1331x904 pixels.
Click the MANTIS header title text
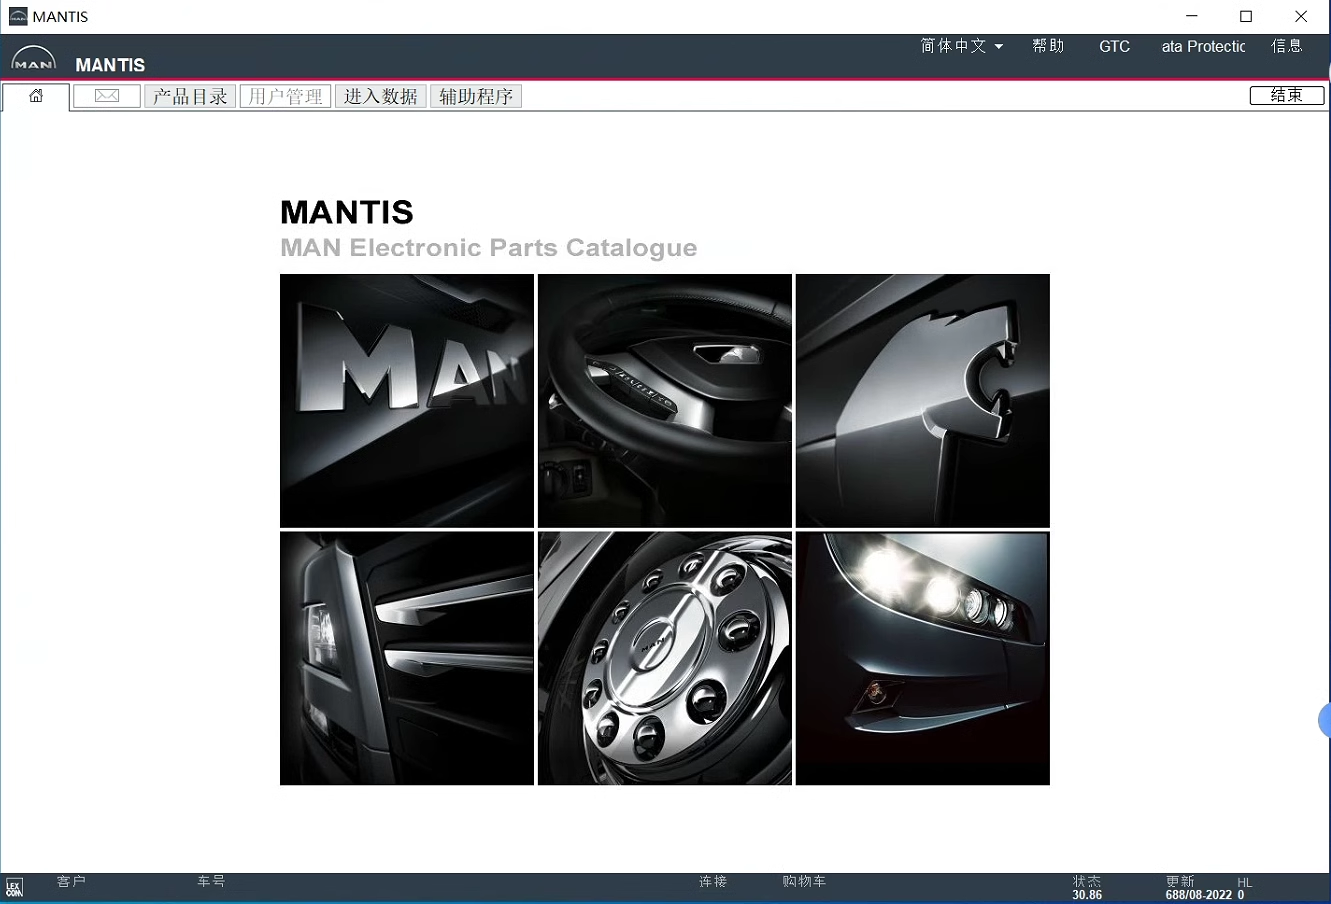(x=110, y=65)
